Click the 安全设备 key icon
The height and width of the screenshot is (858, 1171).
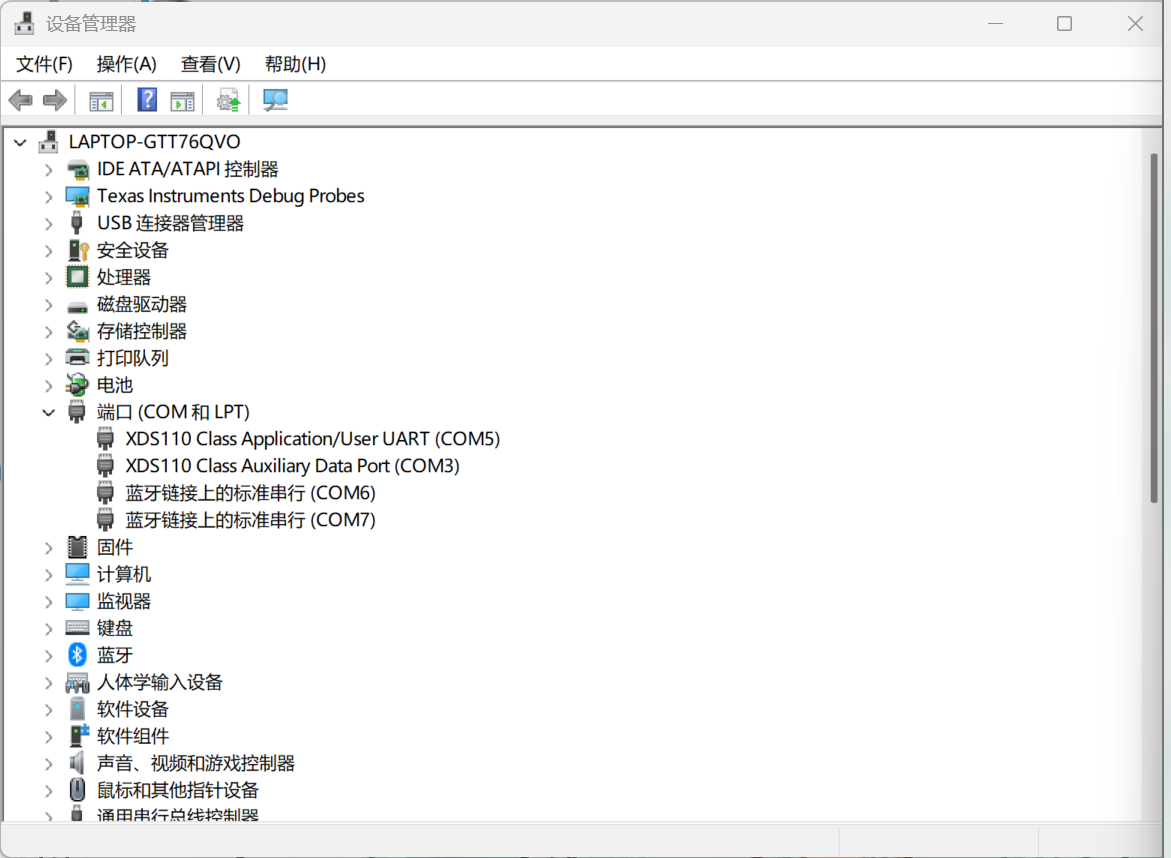coord(78,250)
